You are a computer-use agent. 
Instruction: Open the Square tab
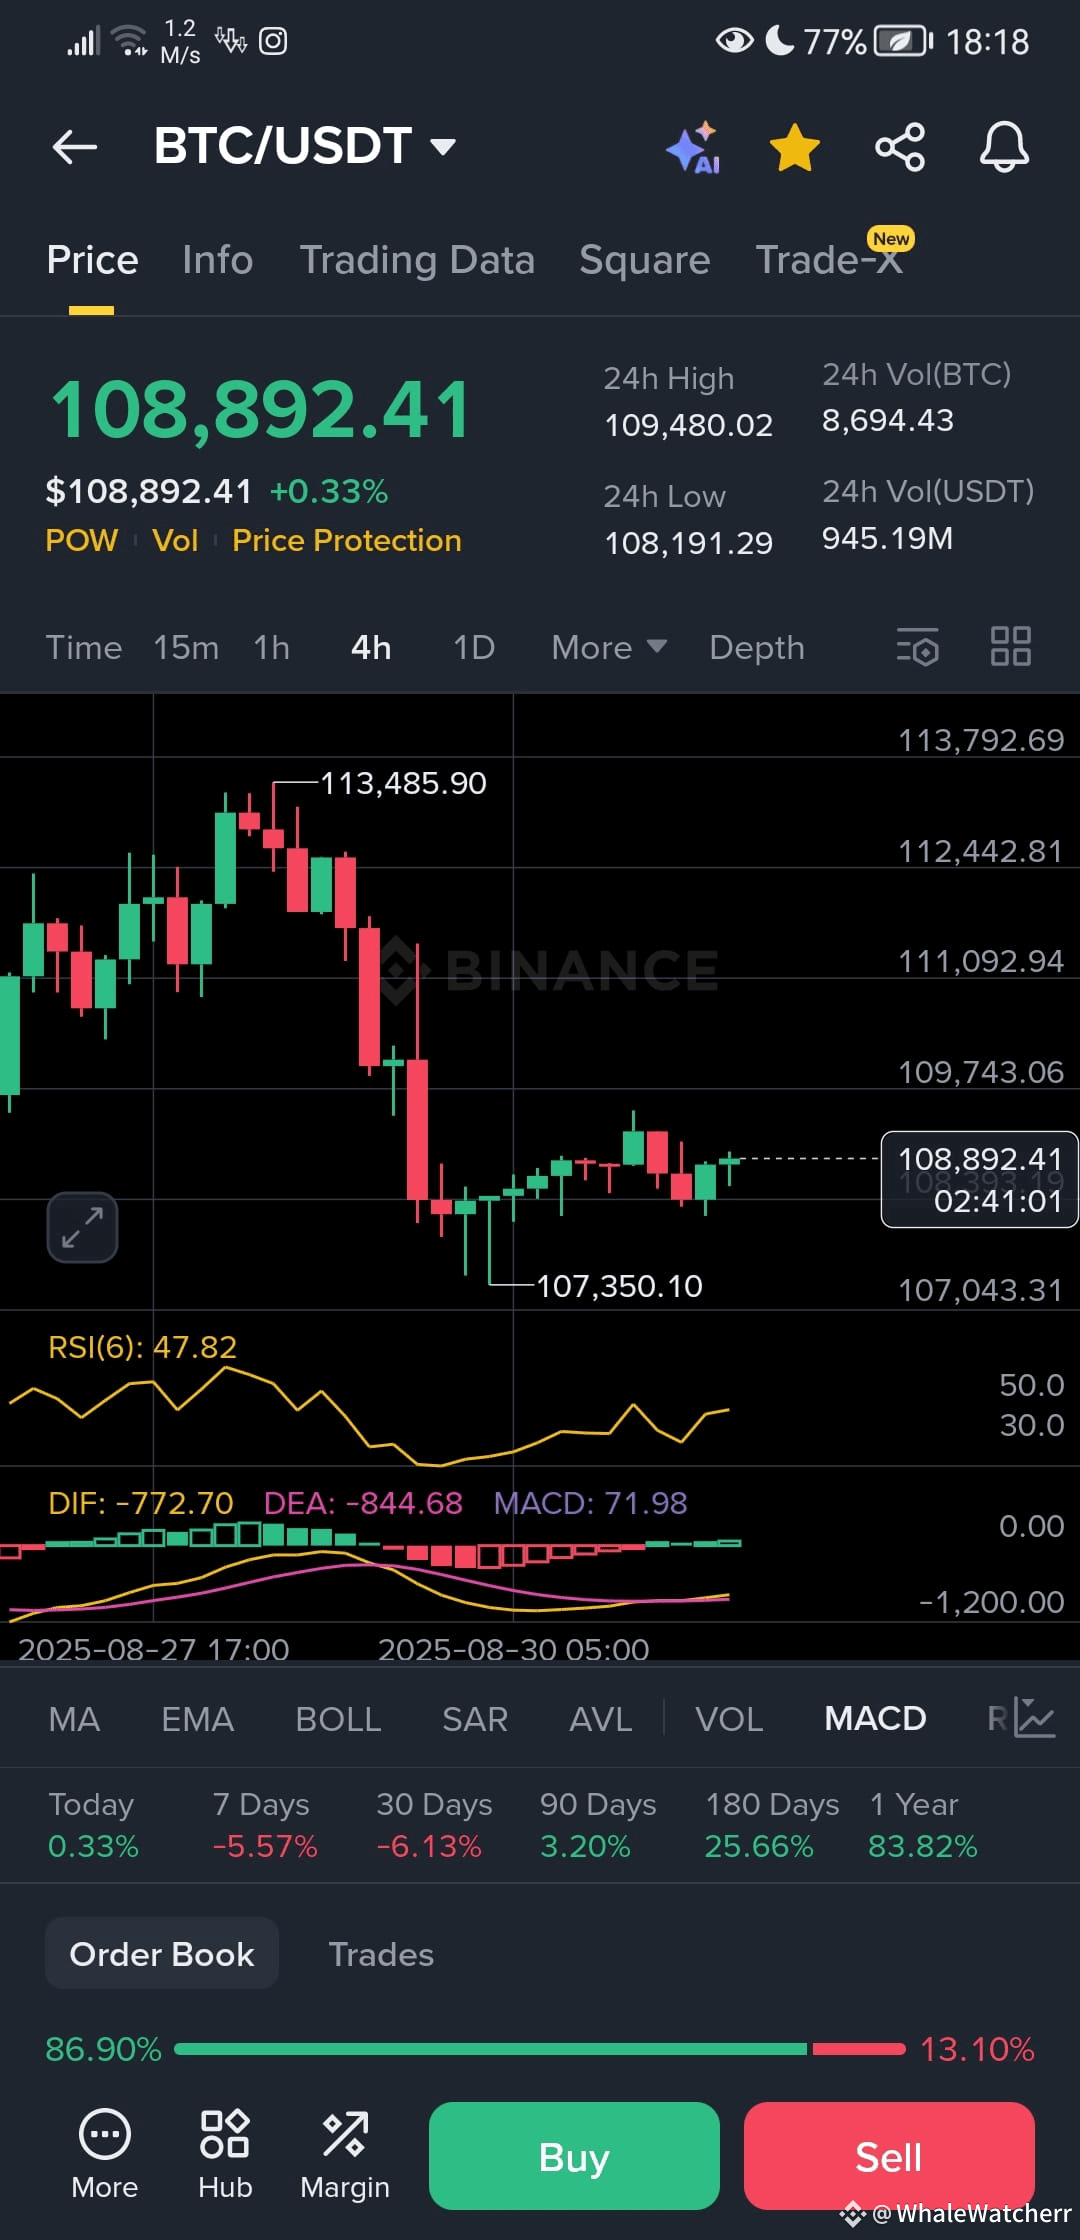point(645,260)
